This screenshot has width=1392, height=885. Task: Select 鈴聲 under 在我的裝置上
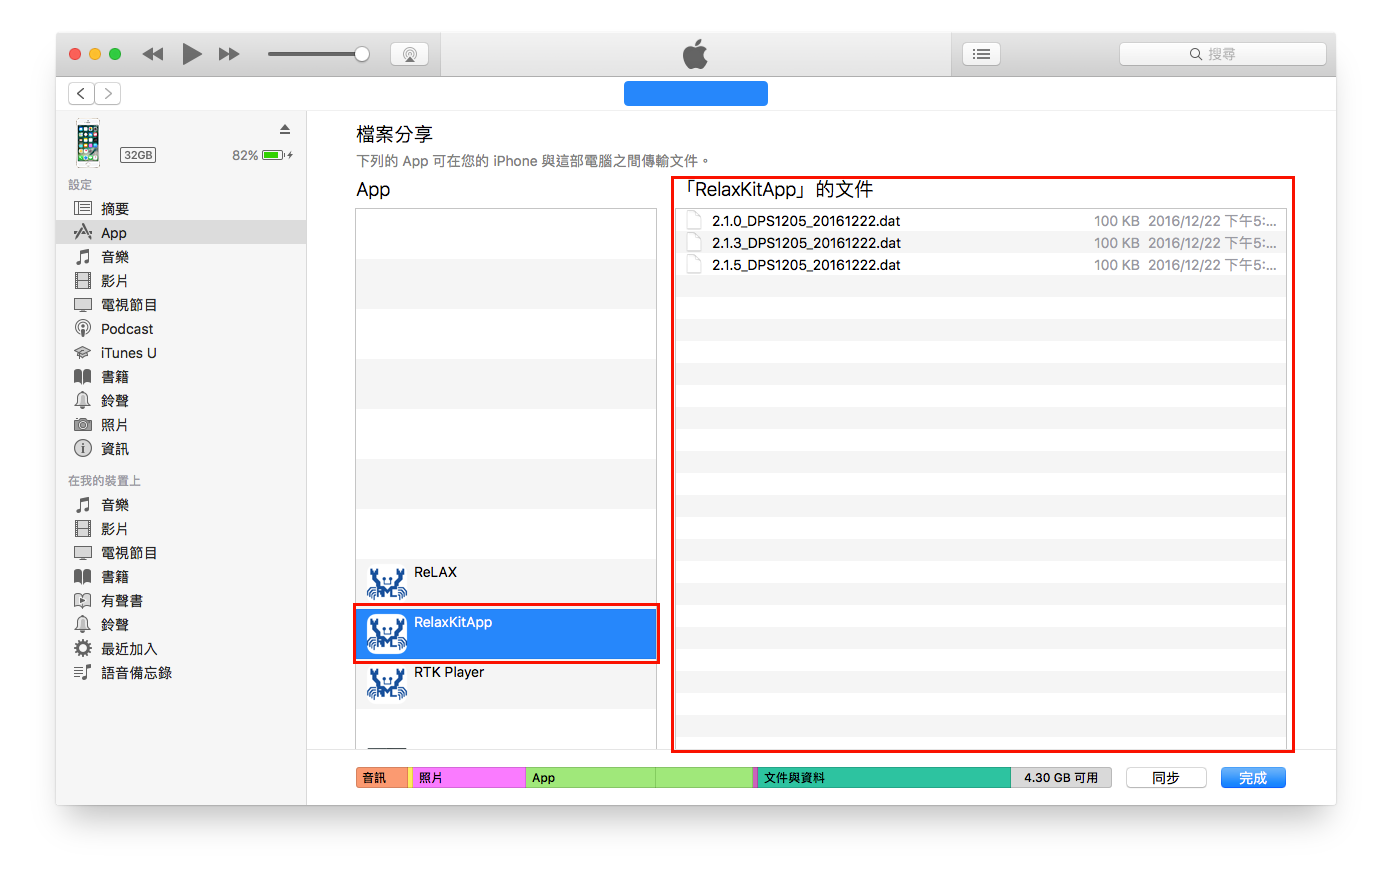[181, 624]
